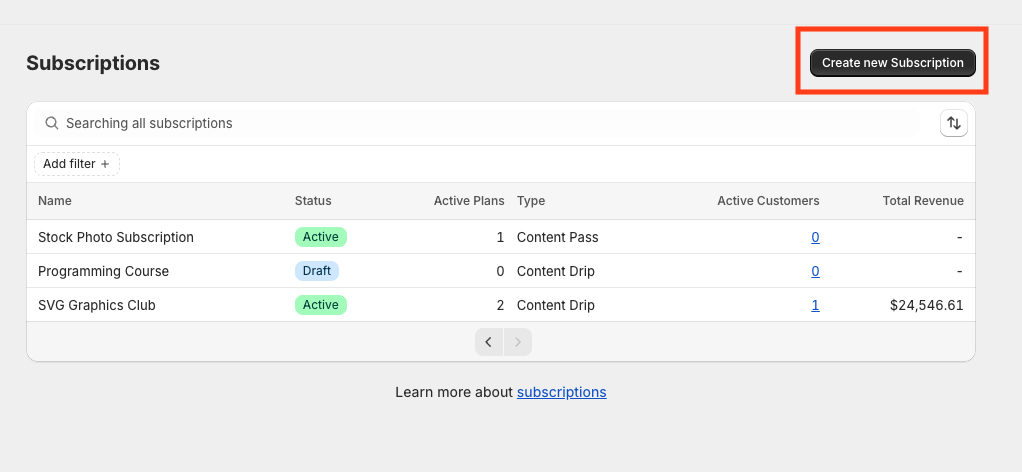
Task: View active customers for SVG Graphics Club
Action: [815, 305]
